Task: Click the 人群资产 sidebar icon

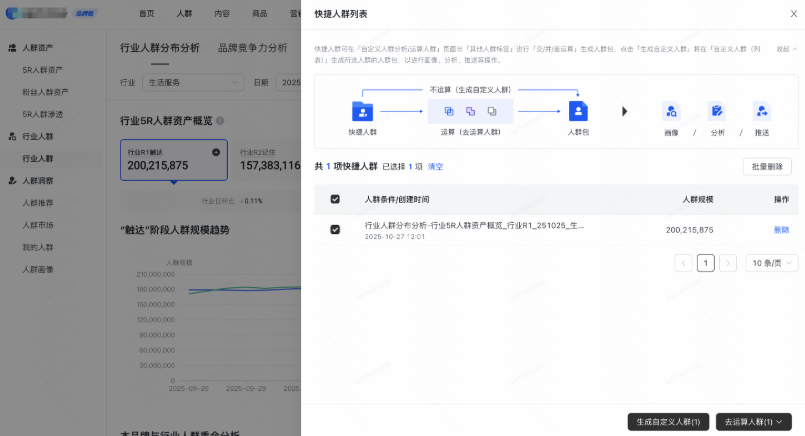Action: click(12, 48)
